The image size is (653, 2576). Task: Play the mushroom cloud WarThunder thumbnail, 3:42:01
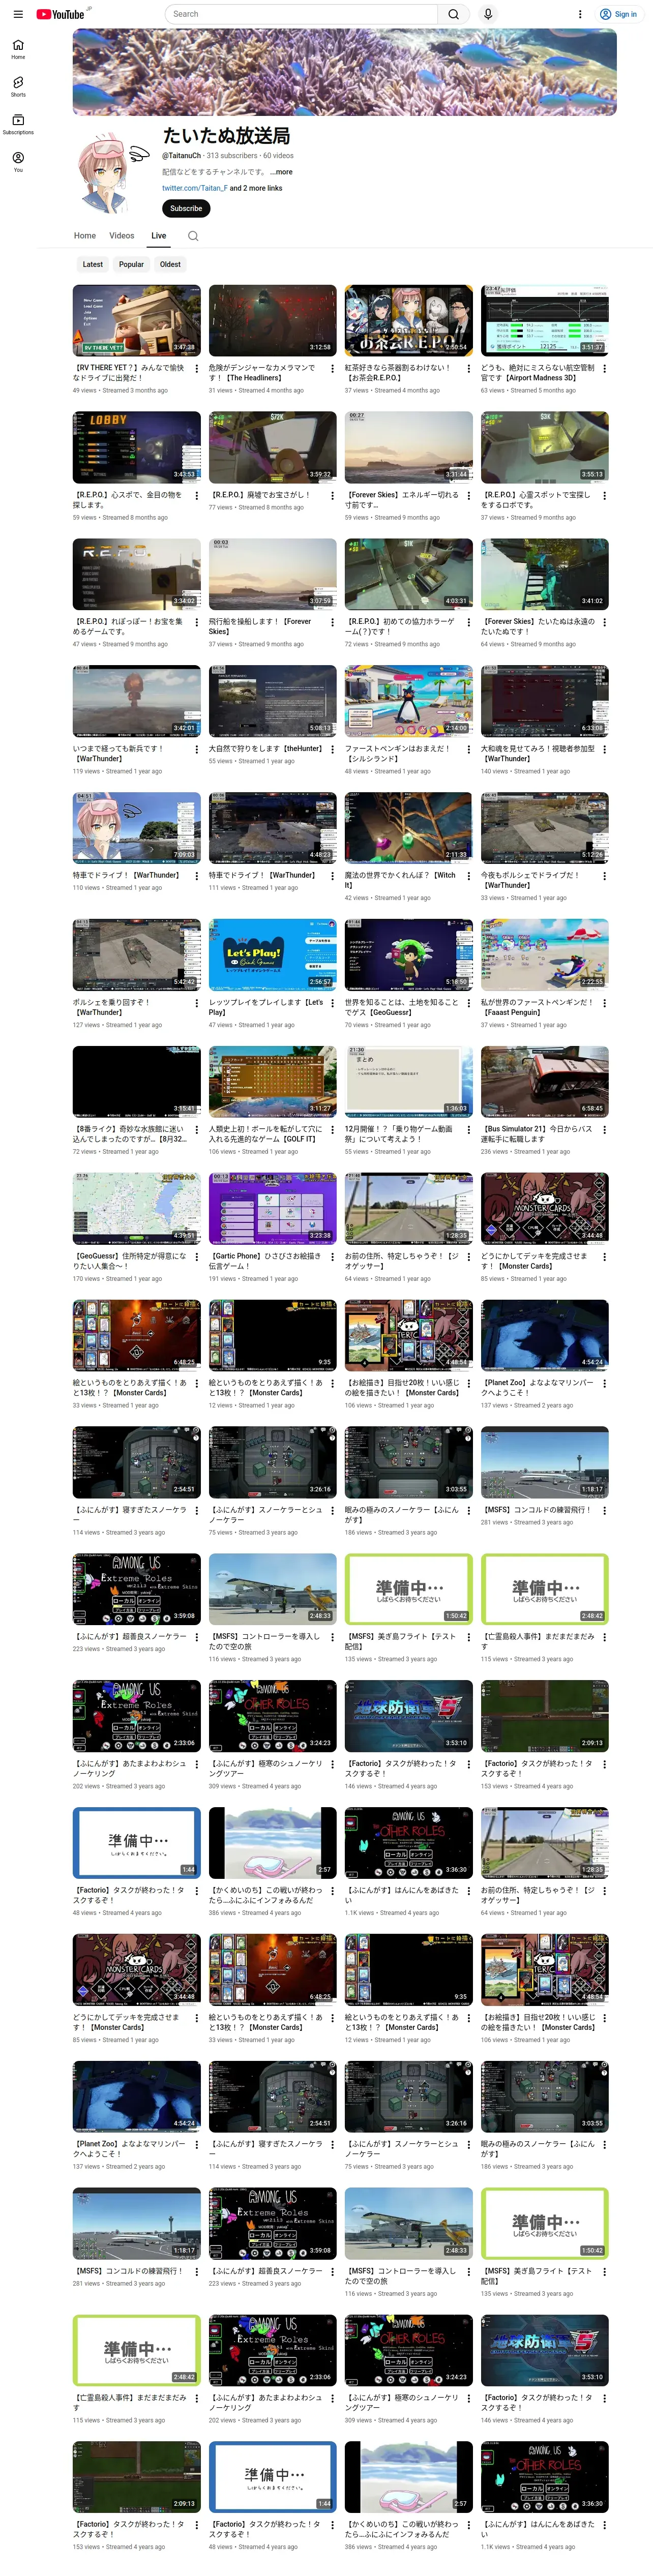[137, 701]
